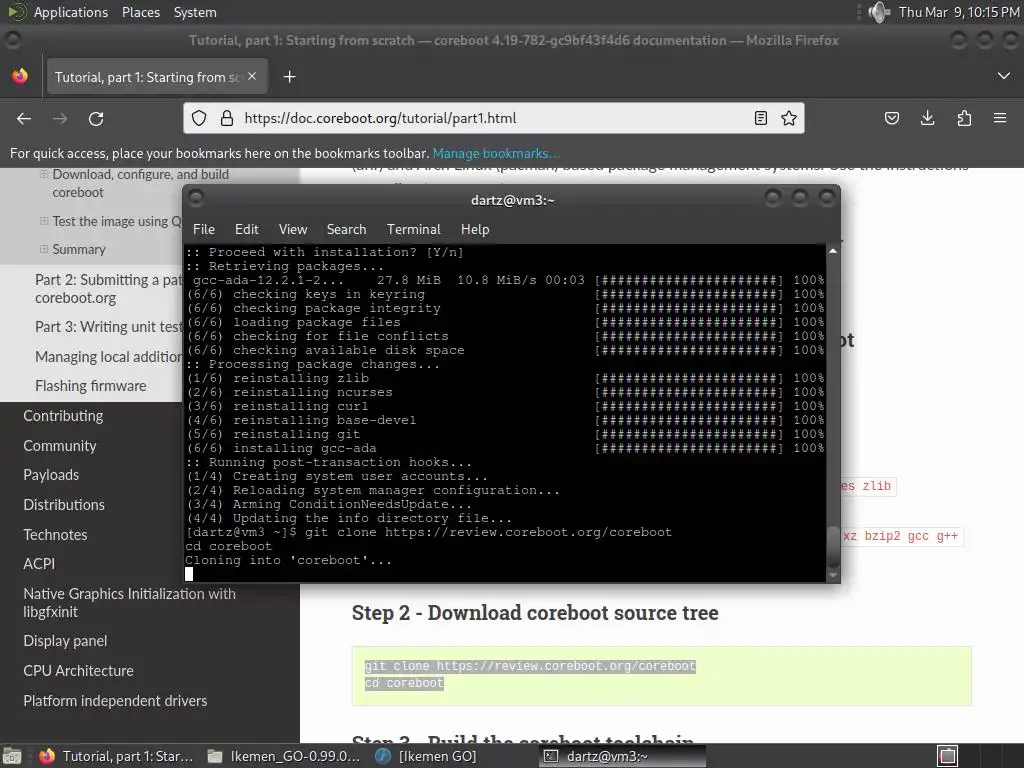Screen dimensions: 1024x768
Task: Click the terminal vertical scrollbar thumb
Action: point(833,547)
